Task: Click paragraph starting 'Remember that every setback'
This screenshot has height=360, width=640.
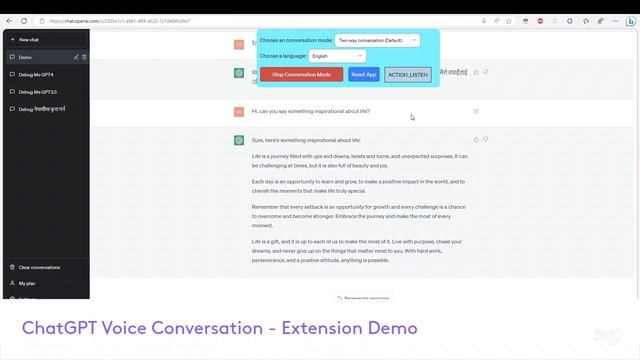Action: click(x=358, y=216)
